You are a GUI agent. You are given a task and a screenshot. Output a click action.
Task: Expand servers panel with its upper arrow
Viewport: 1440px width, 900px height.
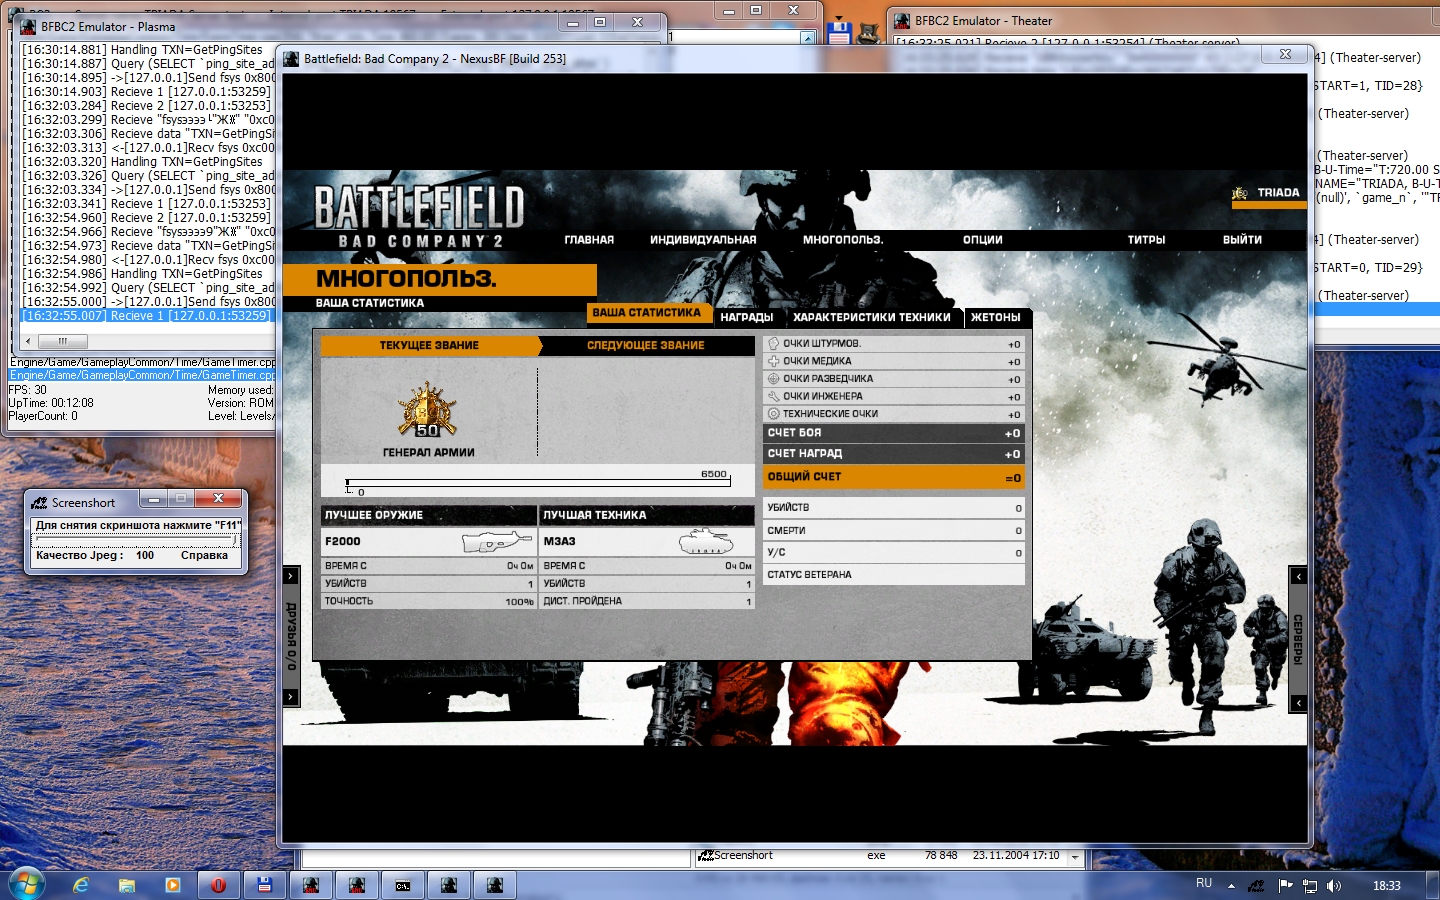(1298, 576)
